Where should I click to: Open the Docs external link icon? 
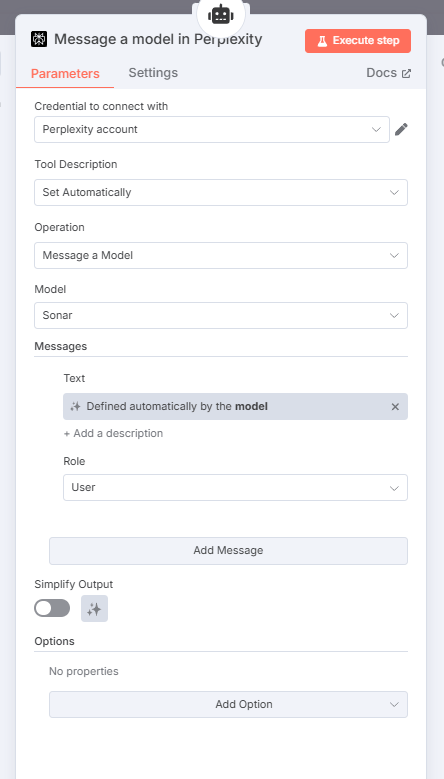click(406, 74)
